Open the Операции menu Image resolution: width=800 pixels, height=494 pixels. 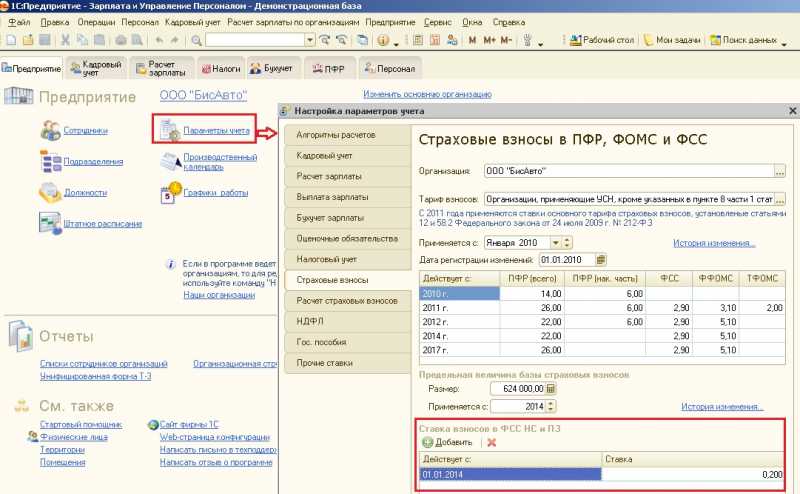click(96, 22)
